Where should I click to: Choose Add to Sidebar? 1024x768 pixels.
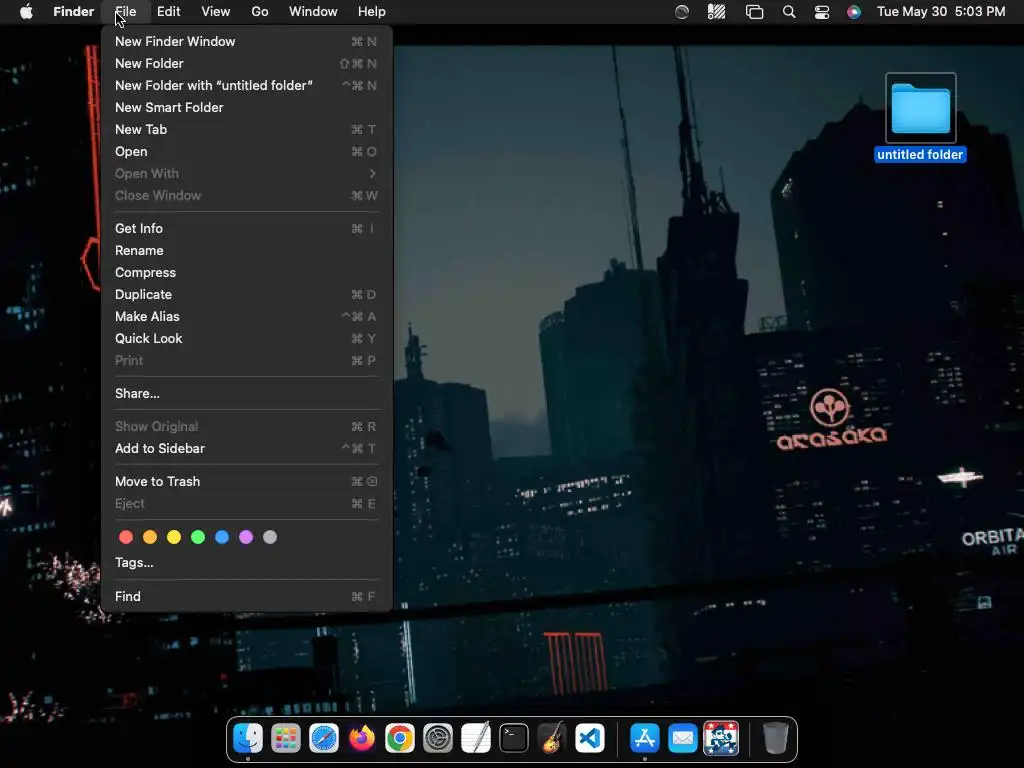pyautogui.click(x=247, y=448)
